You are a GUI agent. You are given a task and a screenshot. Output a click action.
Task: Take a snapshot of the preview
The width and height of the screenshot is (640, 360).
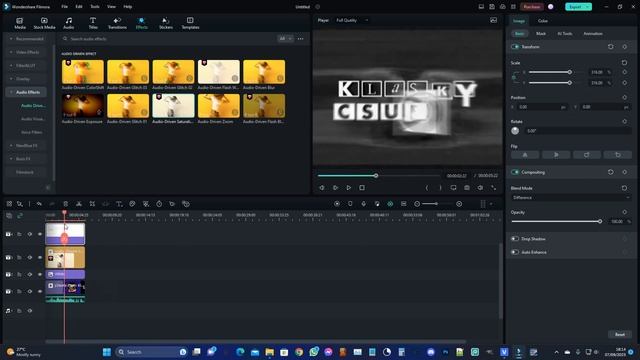point(467,188)
